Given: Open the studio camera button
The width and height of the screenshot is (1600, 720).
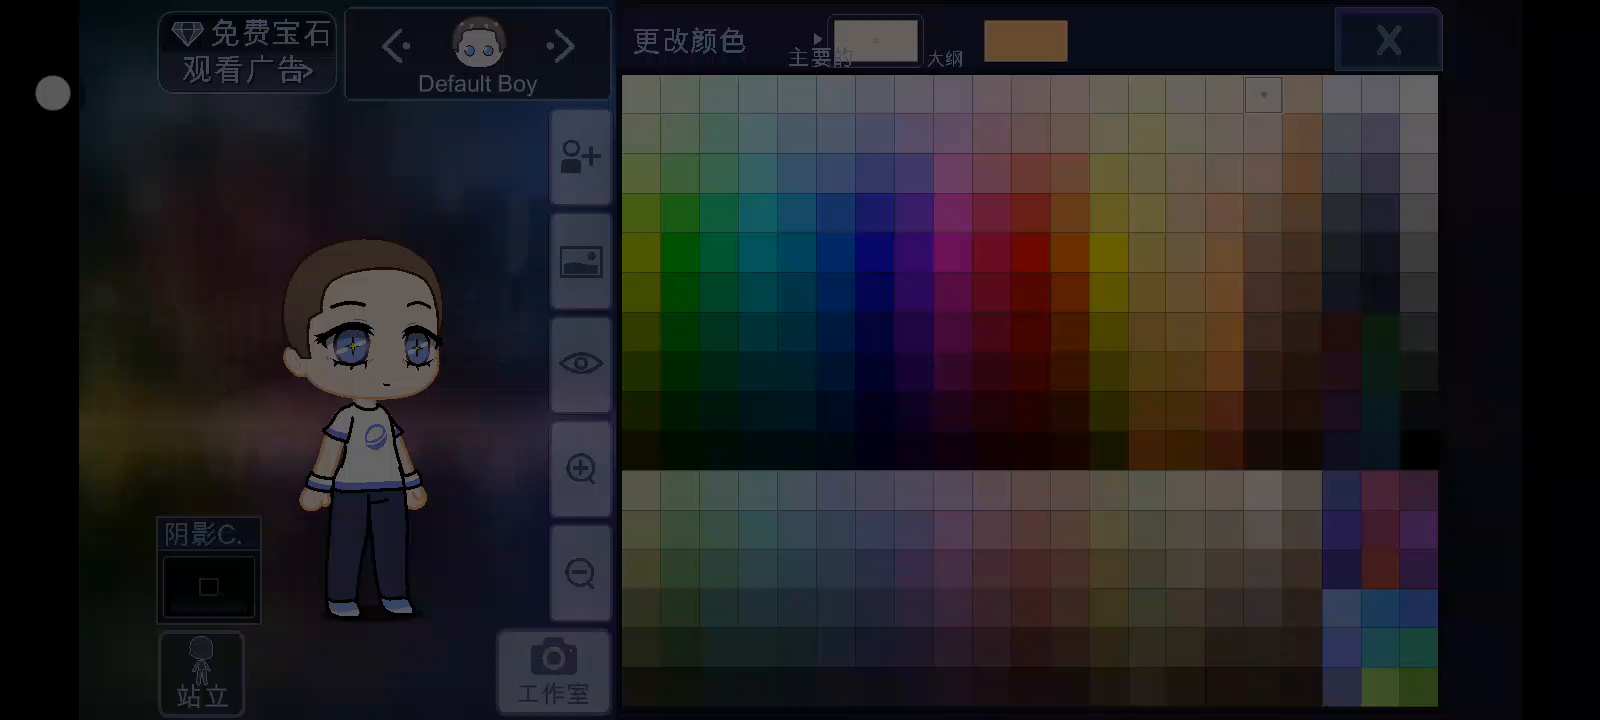Looking at the screenshot, I should 553,672.
